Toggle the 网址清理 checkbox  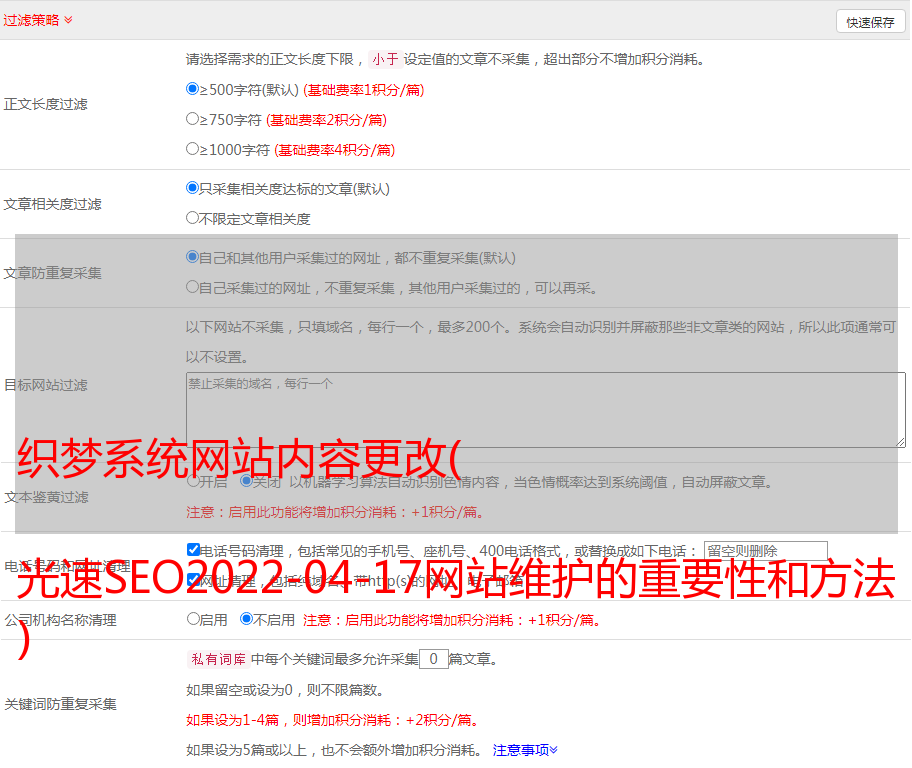[x=194, y=580]
